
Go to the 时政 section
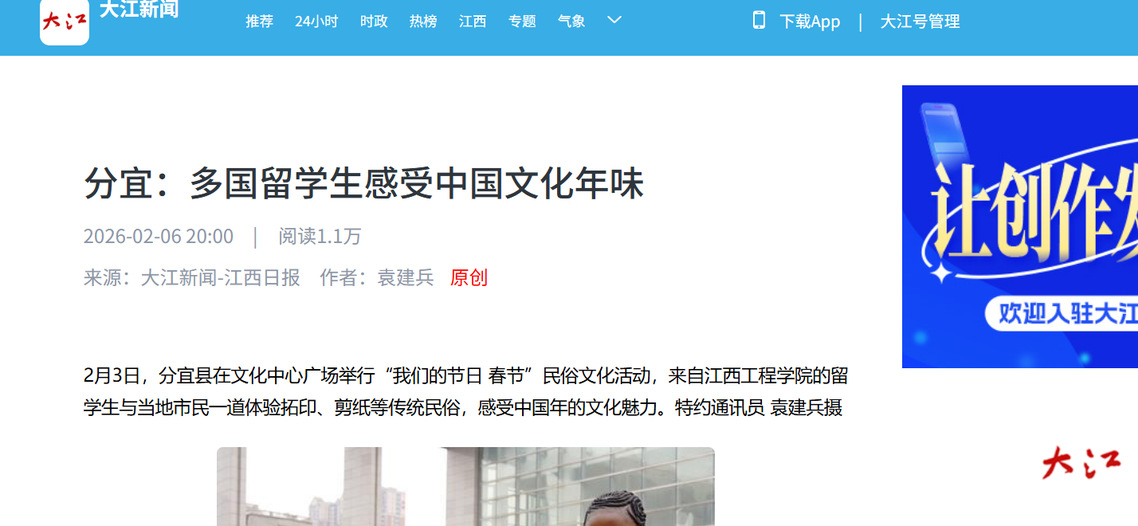click(374, 21)
